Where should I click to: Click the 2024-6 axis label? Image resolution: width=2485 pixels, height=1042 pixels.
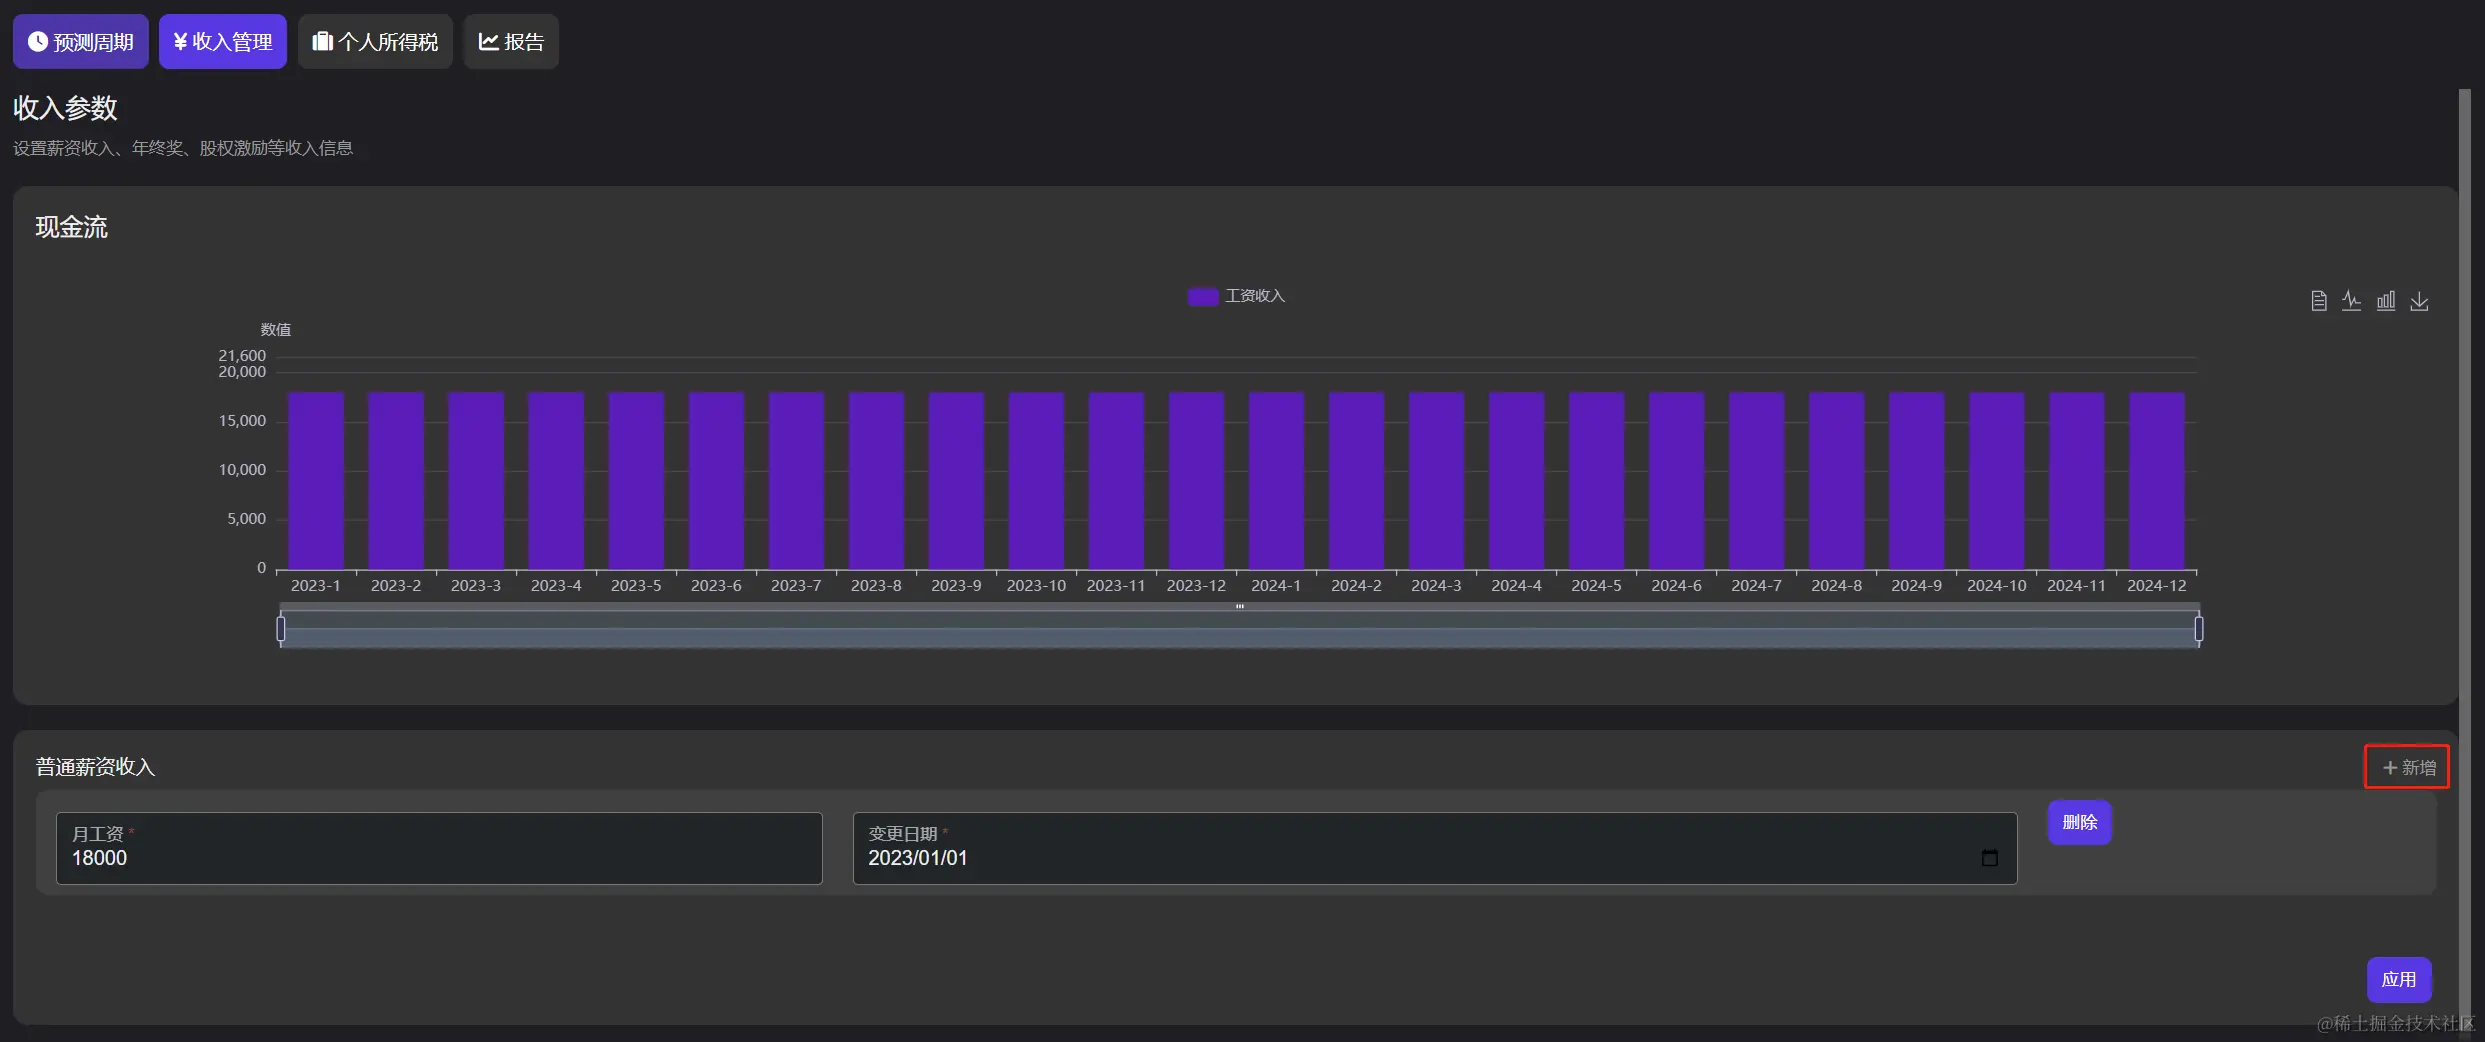[1676, 586]
